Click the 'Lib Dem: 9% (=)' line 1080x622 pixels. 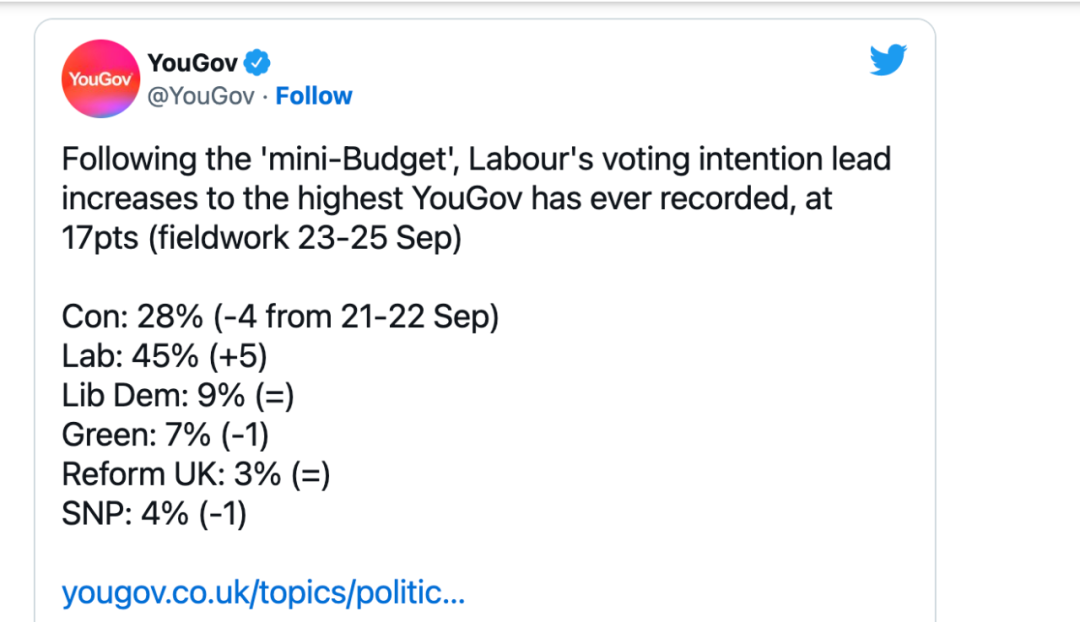pyautogui.click(x=178, y=396)
